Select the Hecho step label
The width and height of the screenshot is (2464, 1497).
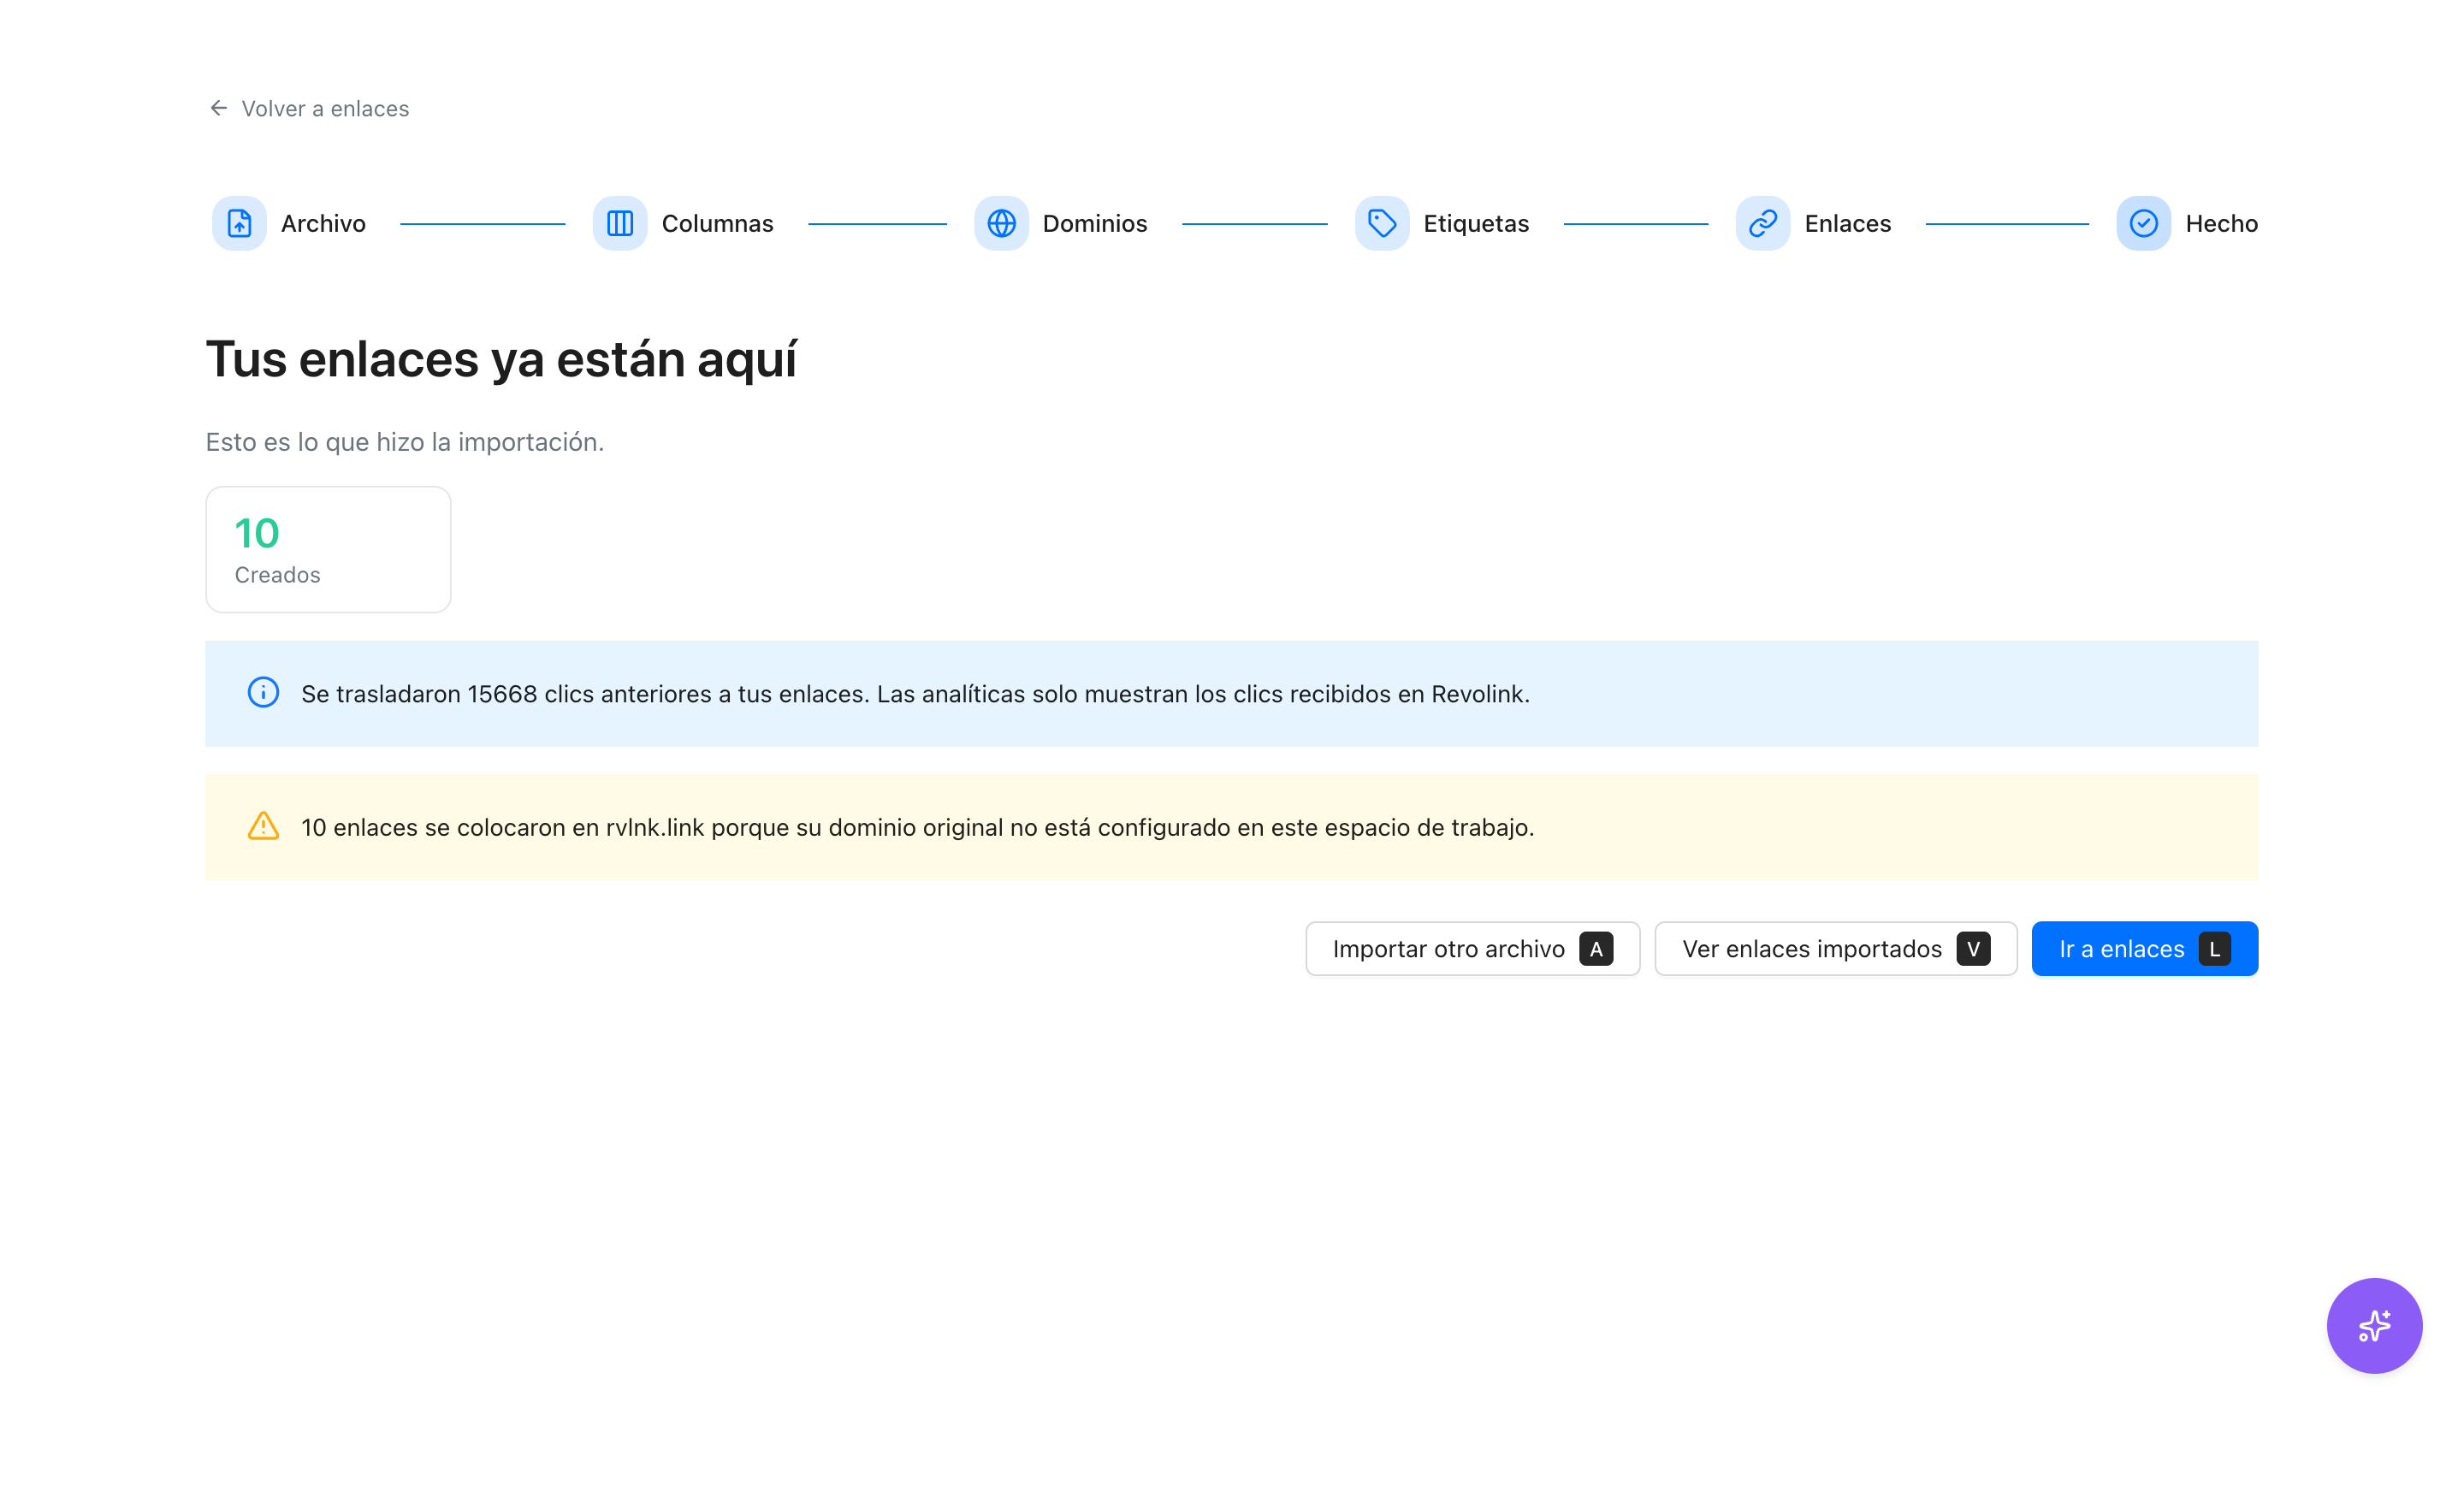2221,223
